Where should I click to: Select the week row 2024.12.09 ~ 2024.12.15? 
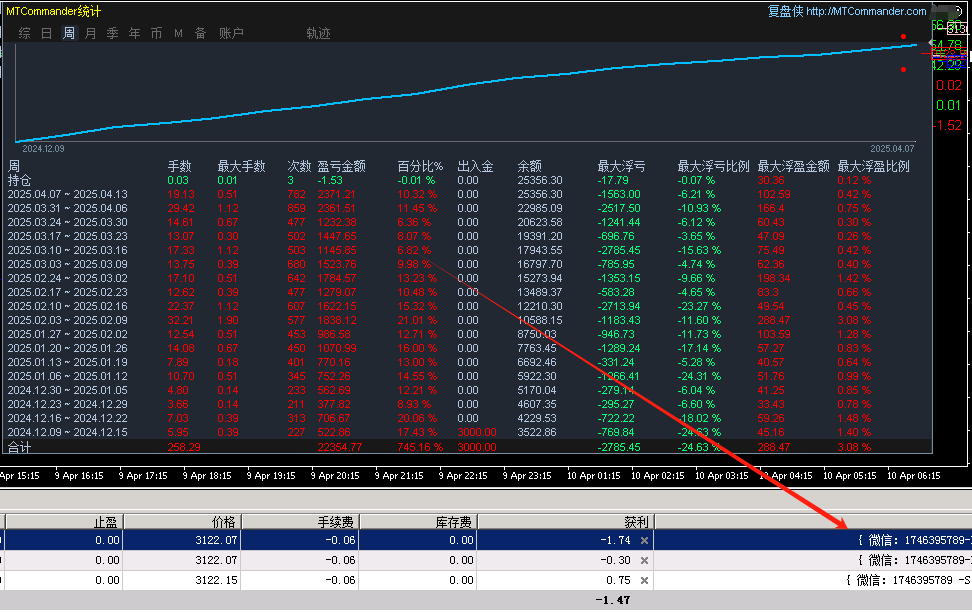tap(467, 432)
